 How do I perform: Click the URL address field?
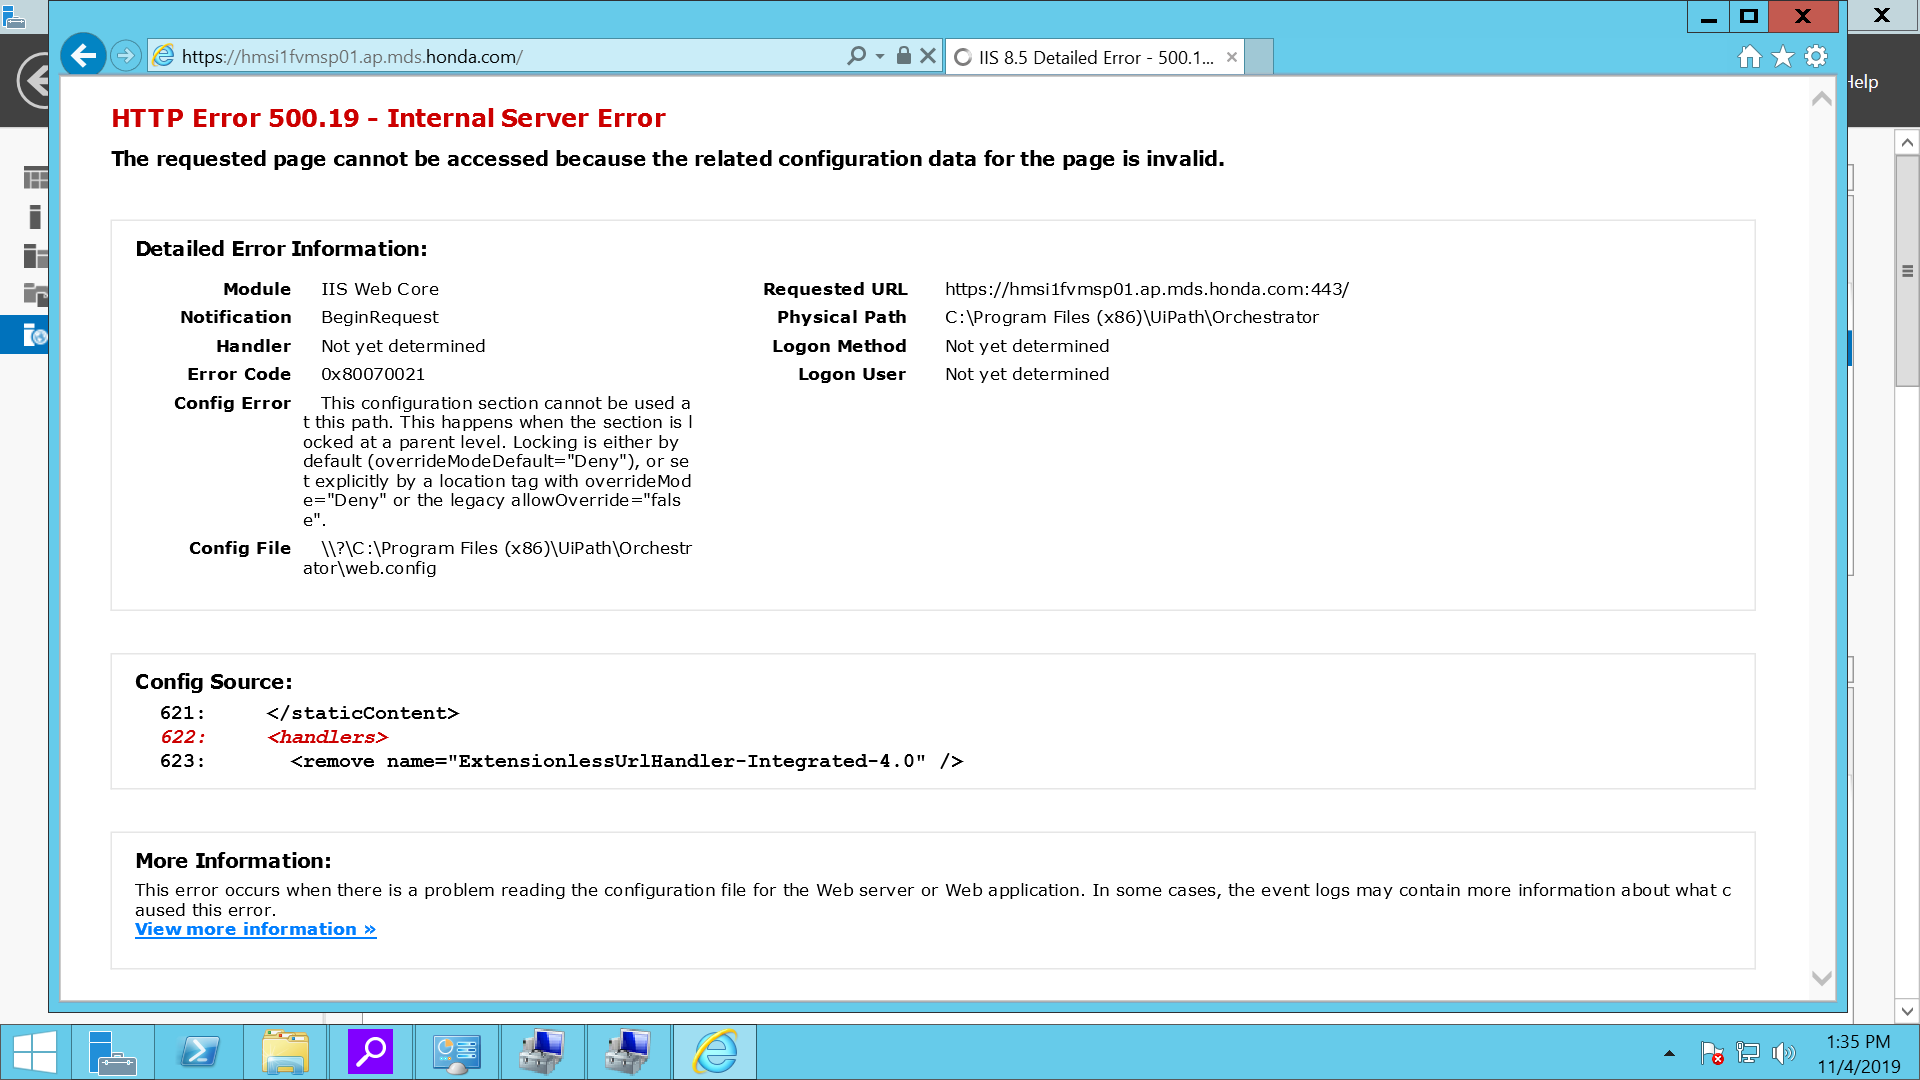[500, 57]
